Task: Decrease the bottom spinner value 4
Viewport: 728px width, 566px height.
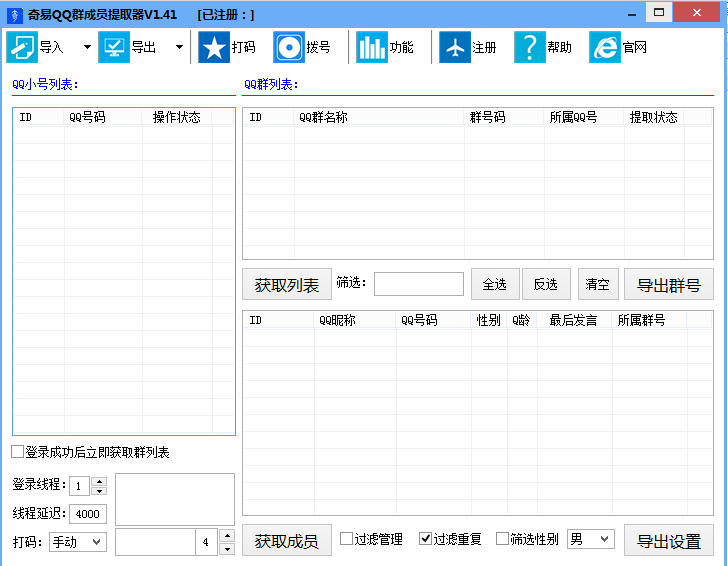Action: (x=227, y=549)
